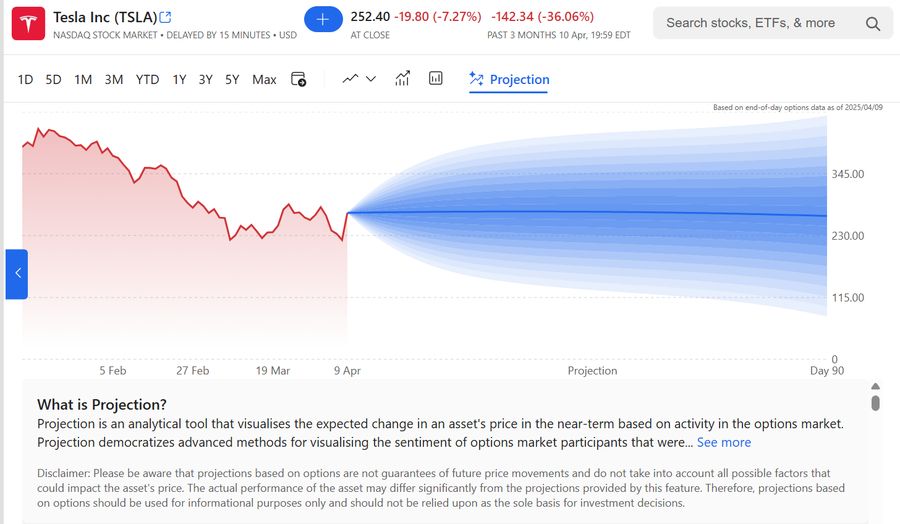Open the chart indicators panel icon
Viewport: 900px width, 524px height.
(436, 79)
